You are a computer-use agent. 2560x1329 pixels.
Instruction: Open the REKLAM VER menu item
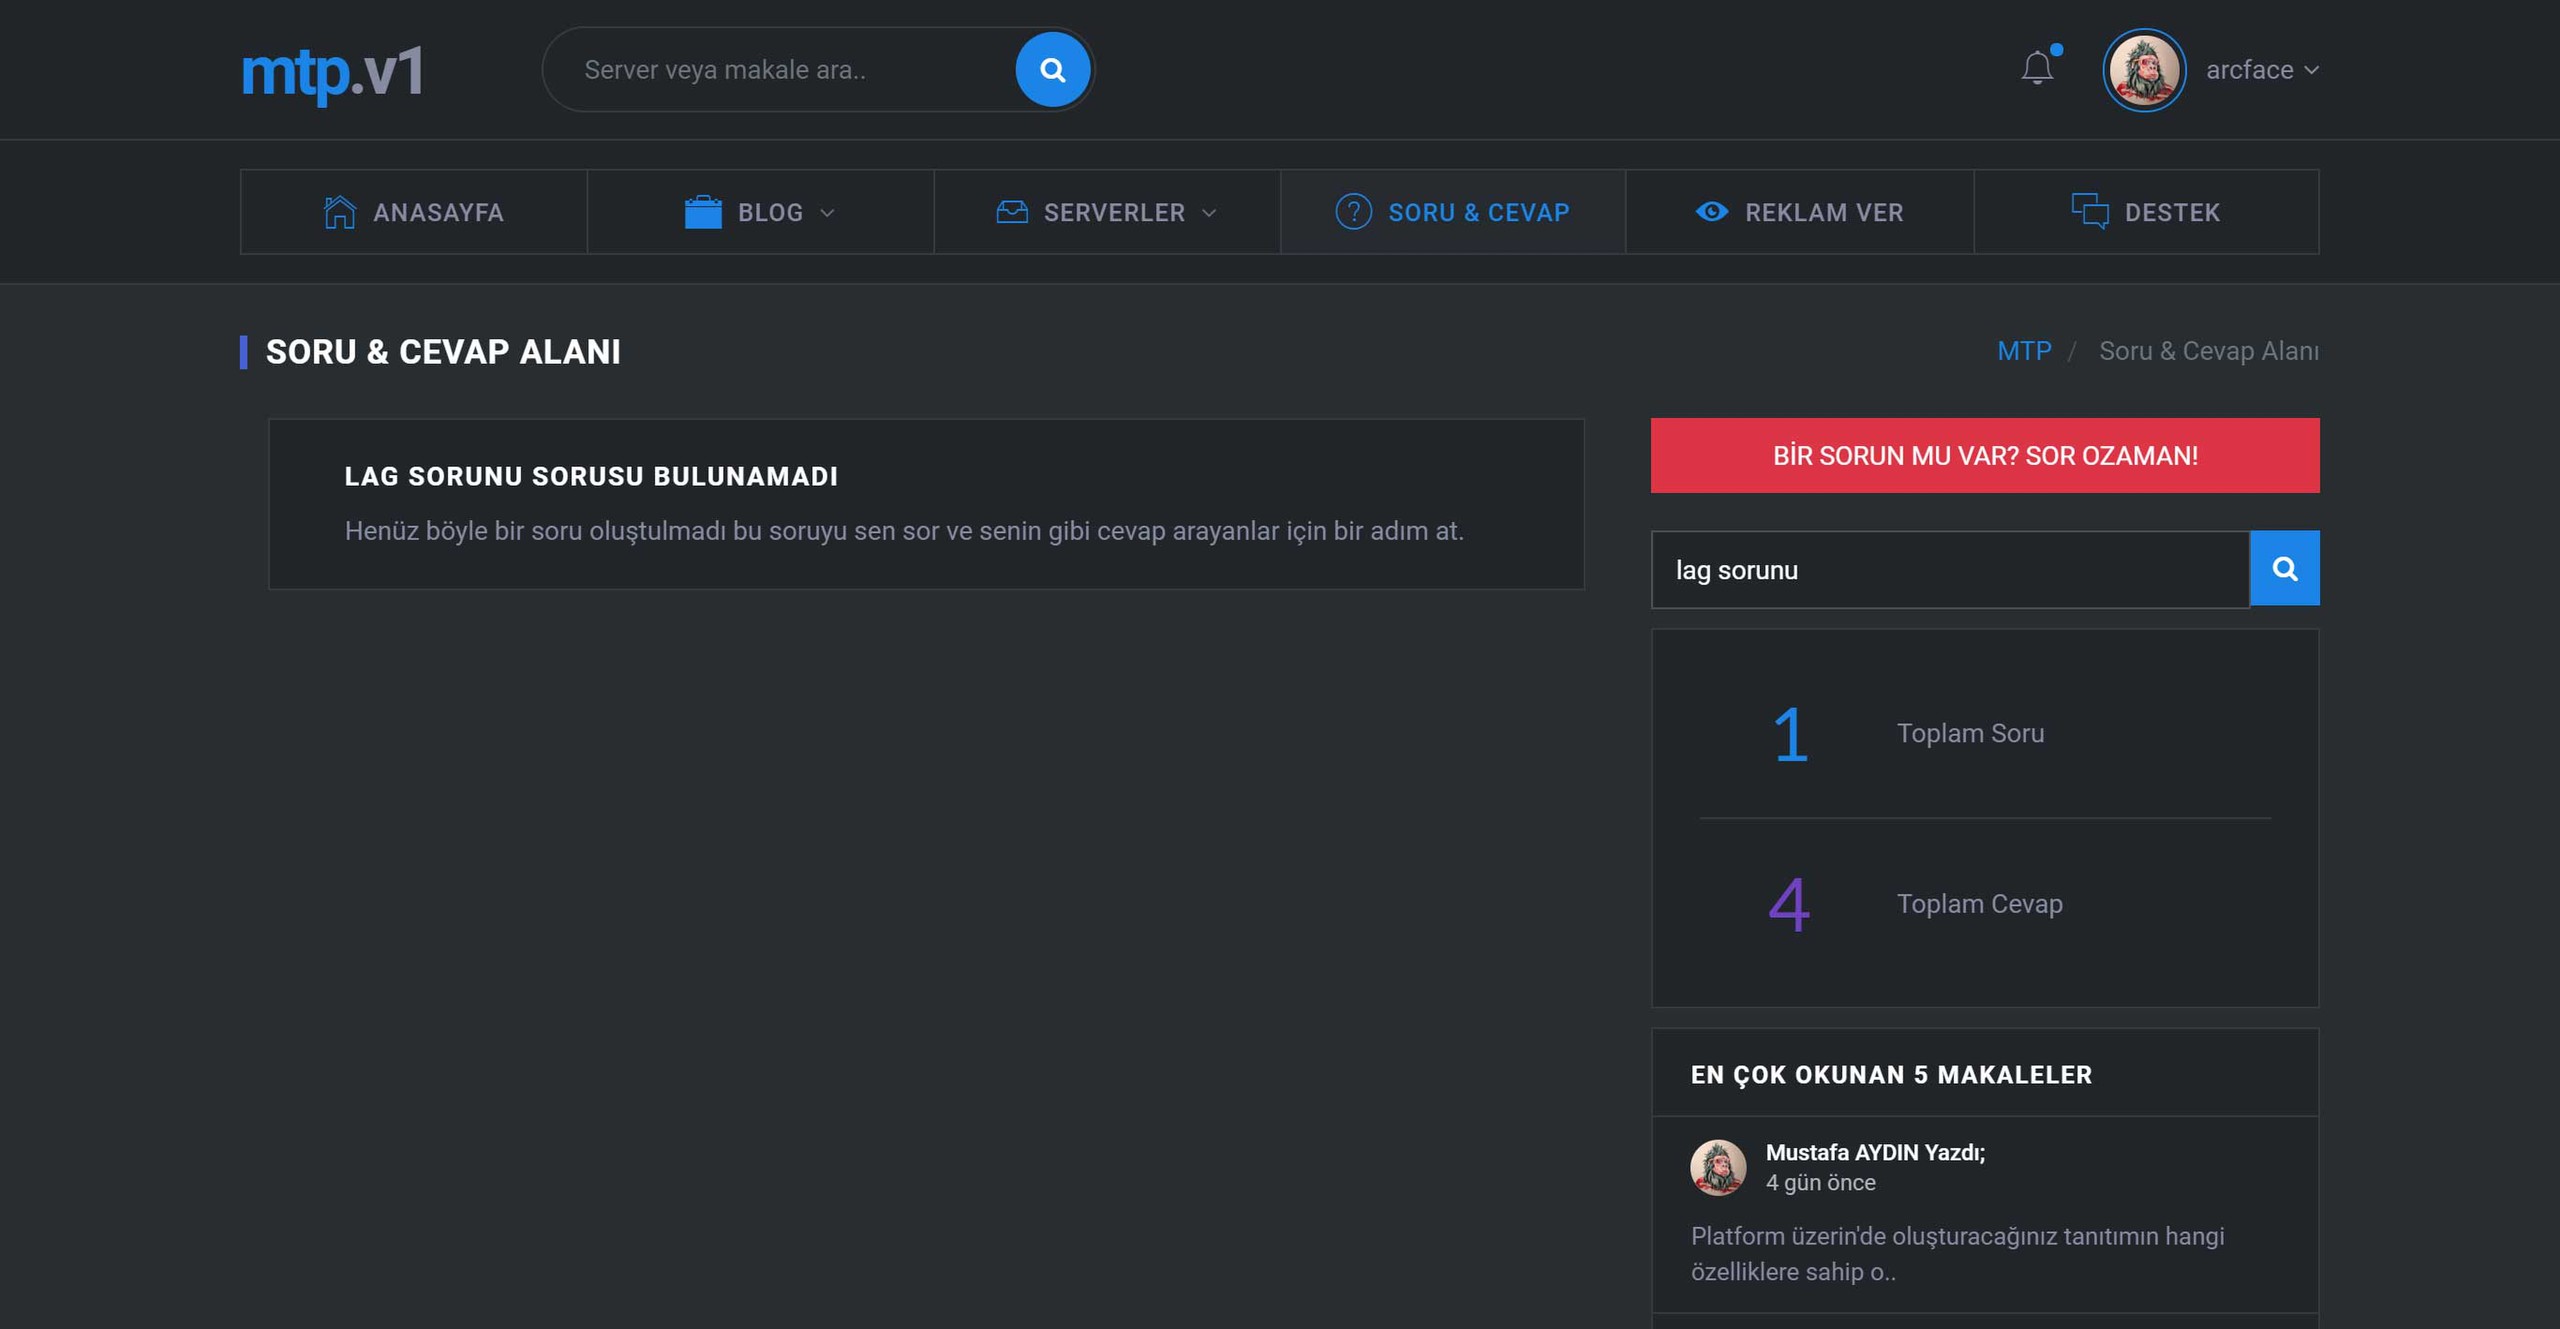click(1800, 212)
